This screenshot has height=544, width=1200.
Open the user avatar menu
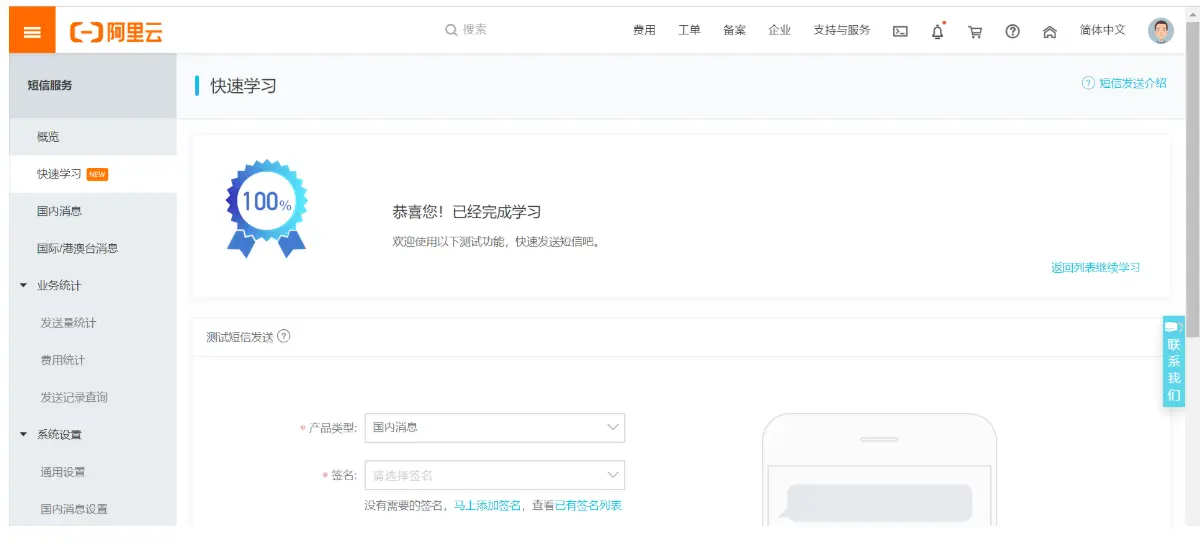click(x=1160, y=30)
